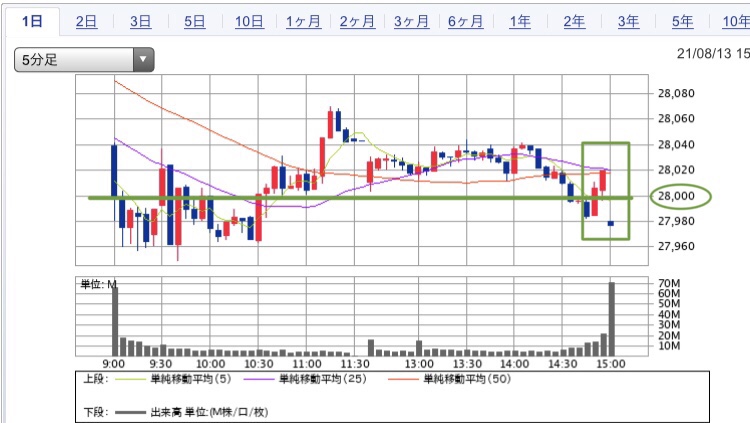The image size is (750, 423).
Task: Switch to the 2日 period tab
Action: tap(86, 22)
